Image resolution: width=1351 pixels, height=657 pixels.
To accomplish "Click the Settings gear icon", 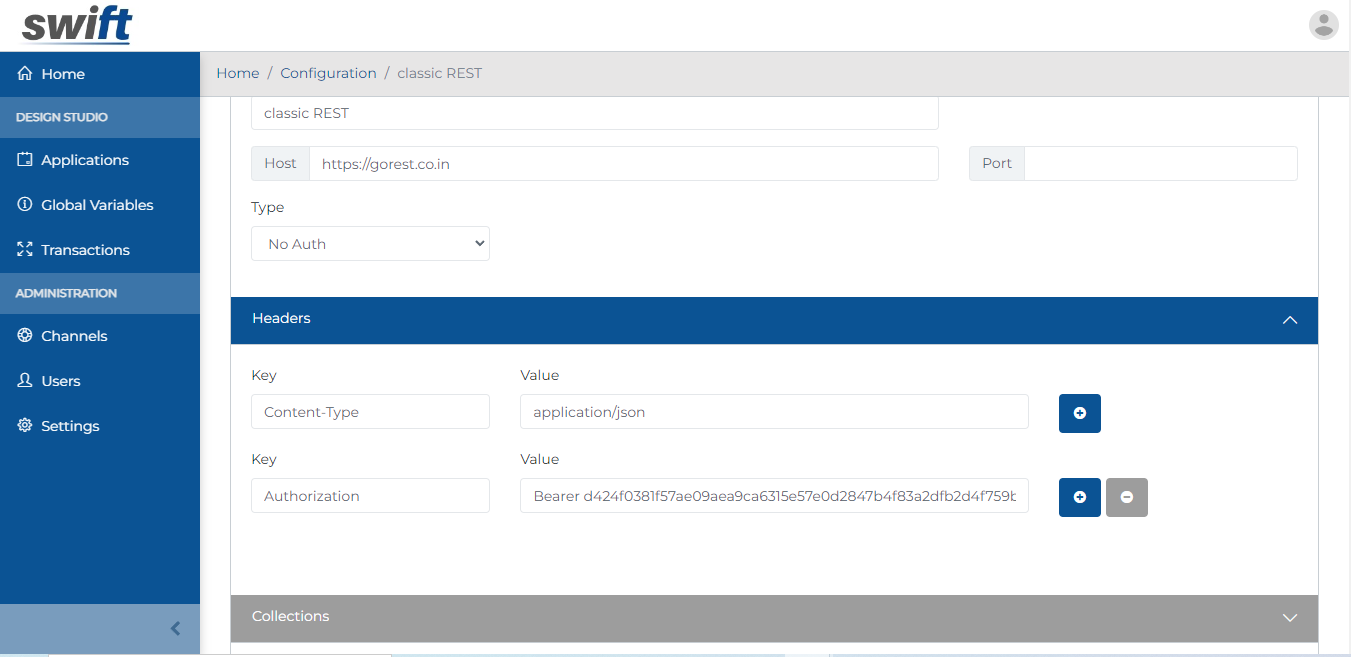I will pyautogui.click(x=26, y=426).
